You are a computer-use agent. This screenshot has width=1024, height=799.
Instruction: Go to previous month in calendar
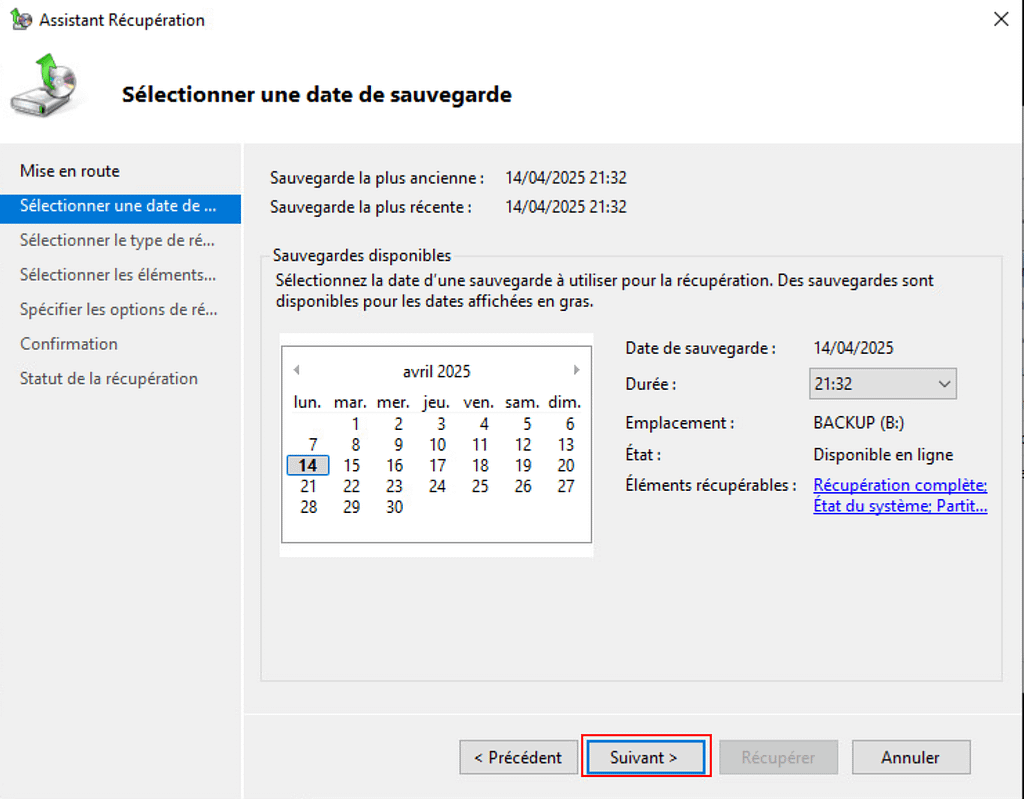click(x=296, y=370)
